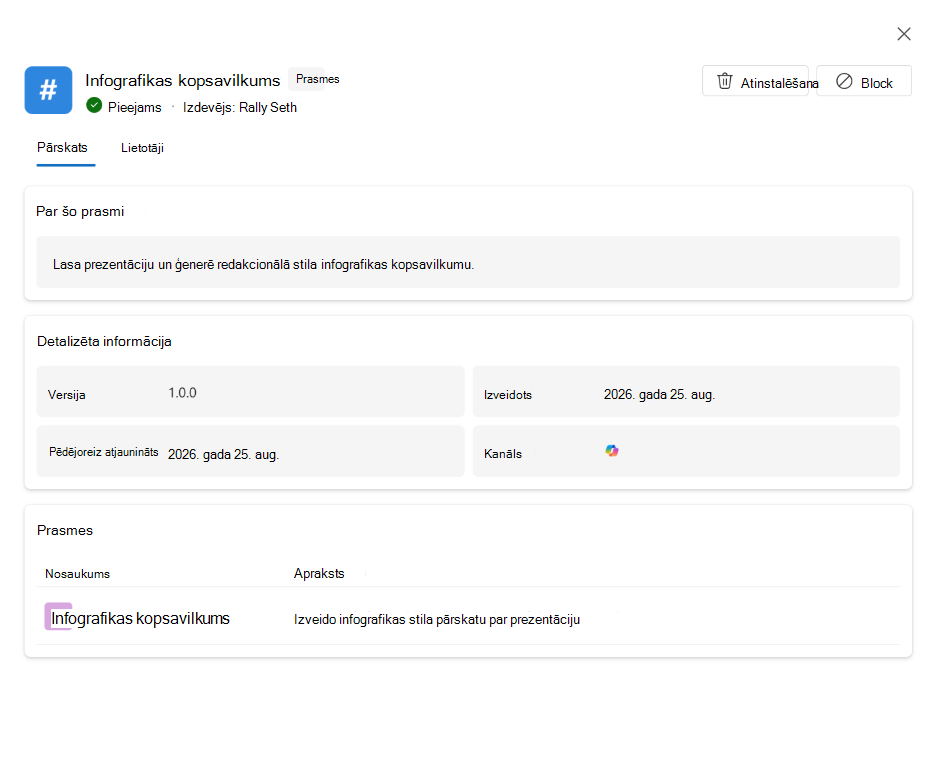This screenshot has height=771, width=936.
Task: Uninstall skill with Atinstalēšana button
Action: tap(755, 81)
